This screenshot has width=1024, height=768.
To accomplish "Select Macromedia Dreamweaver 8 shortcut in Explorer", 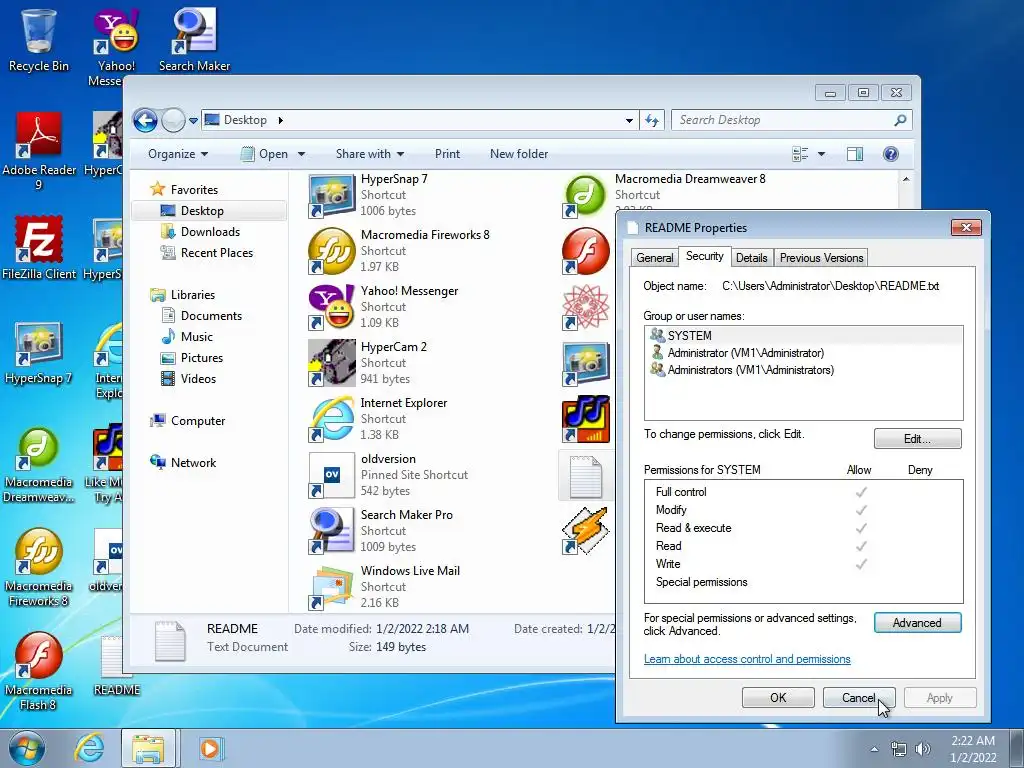I will pyautogui.click(x=664, y=195).
